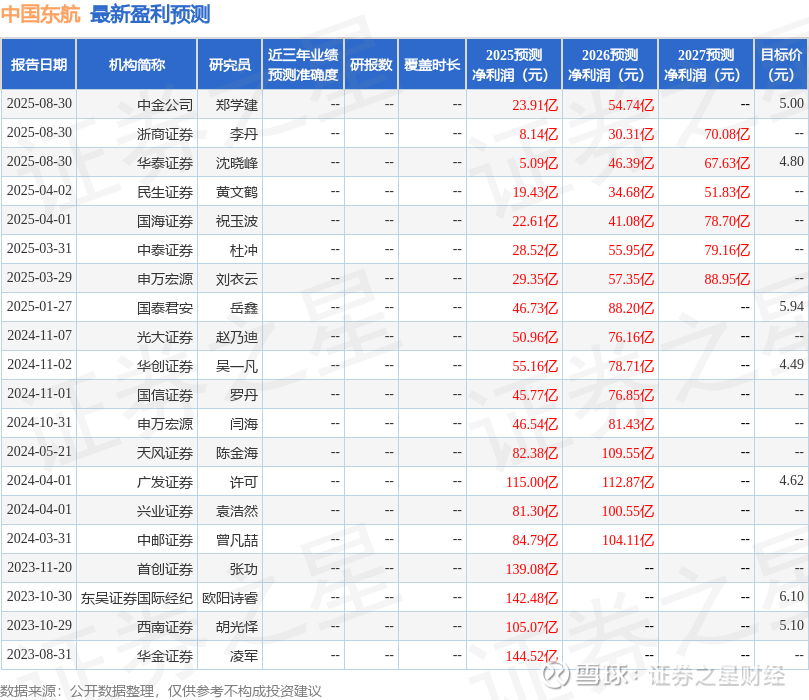
Task: Select the 华泰证券 institution cell
Action: [137, 162]
